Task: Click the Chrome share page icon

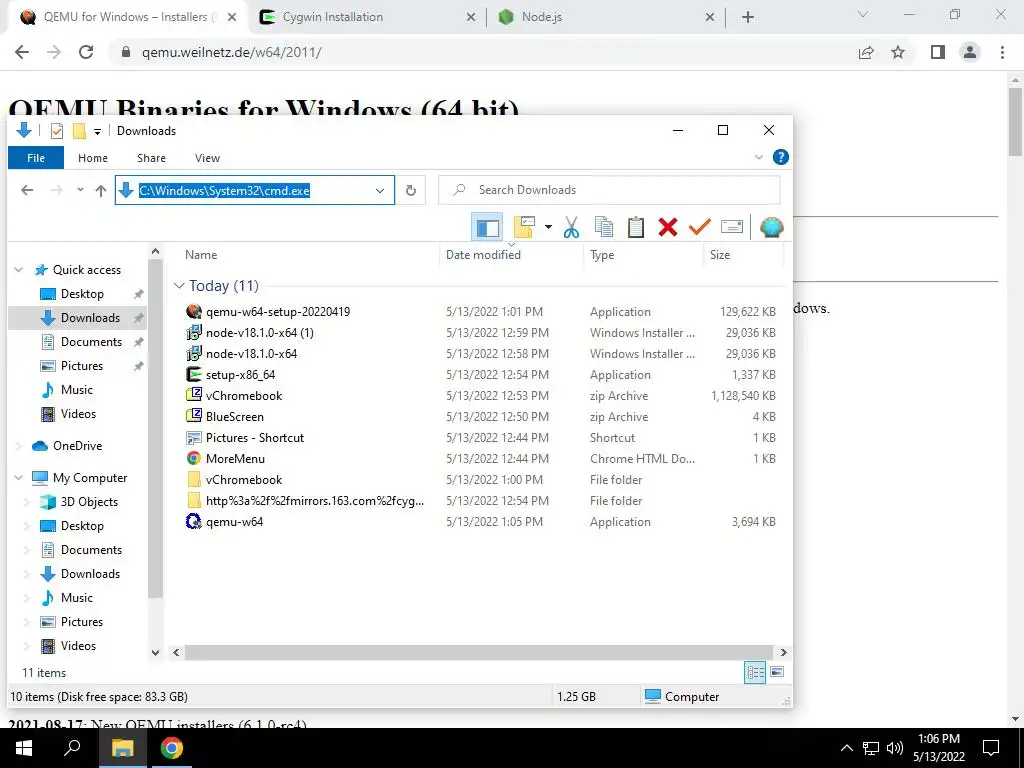Action: coord(866,52)
